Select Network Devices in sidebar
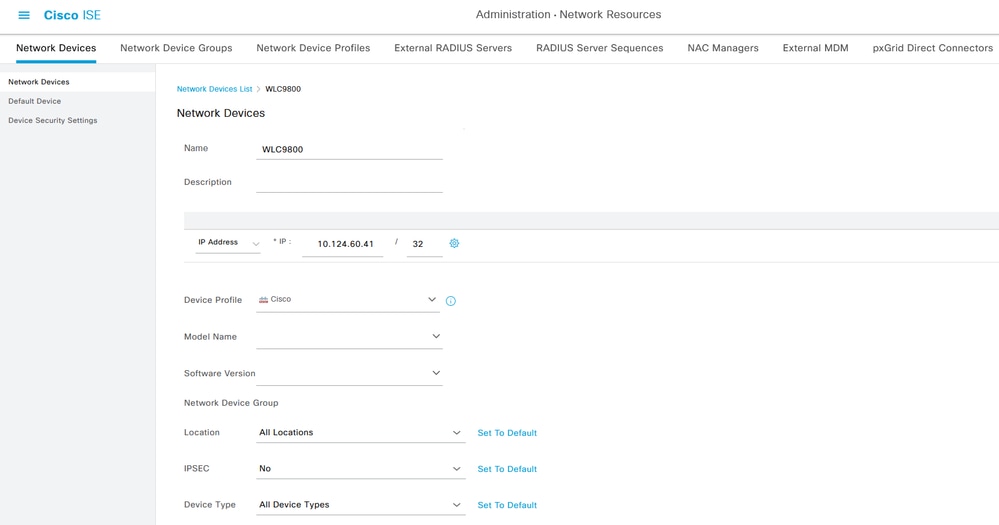The height and width of the screenshot is (525, 999). click(x=77, y=82)
